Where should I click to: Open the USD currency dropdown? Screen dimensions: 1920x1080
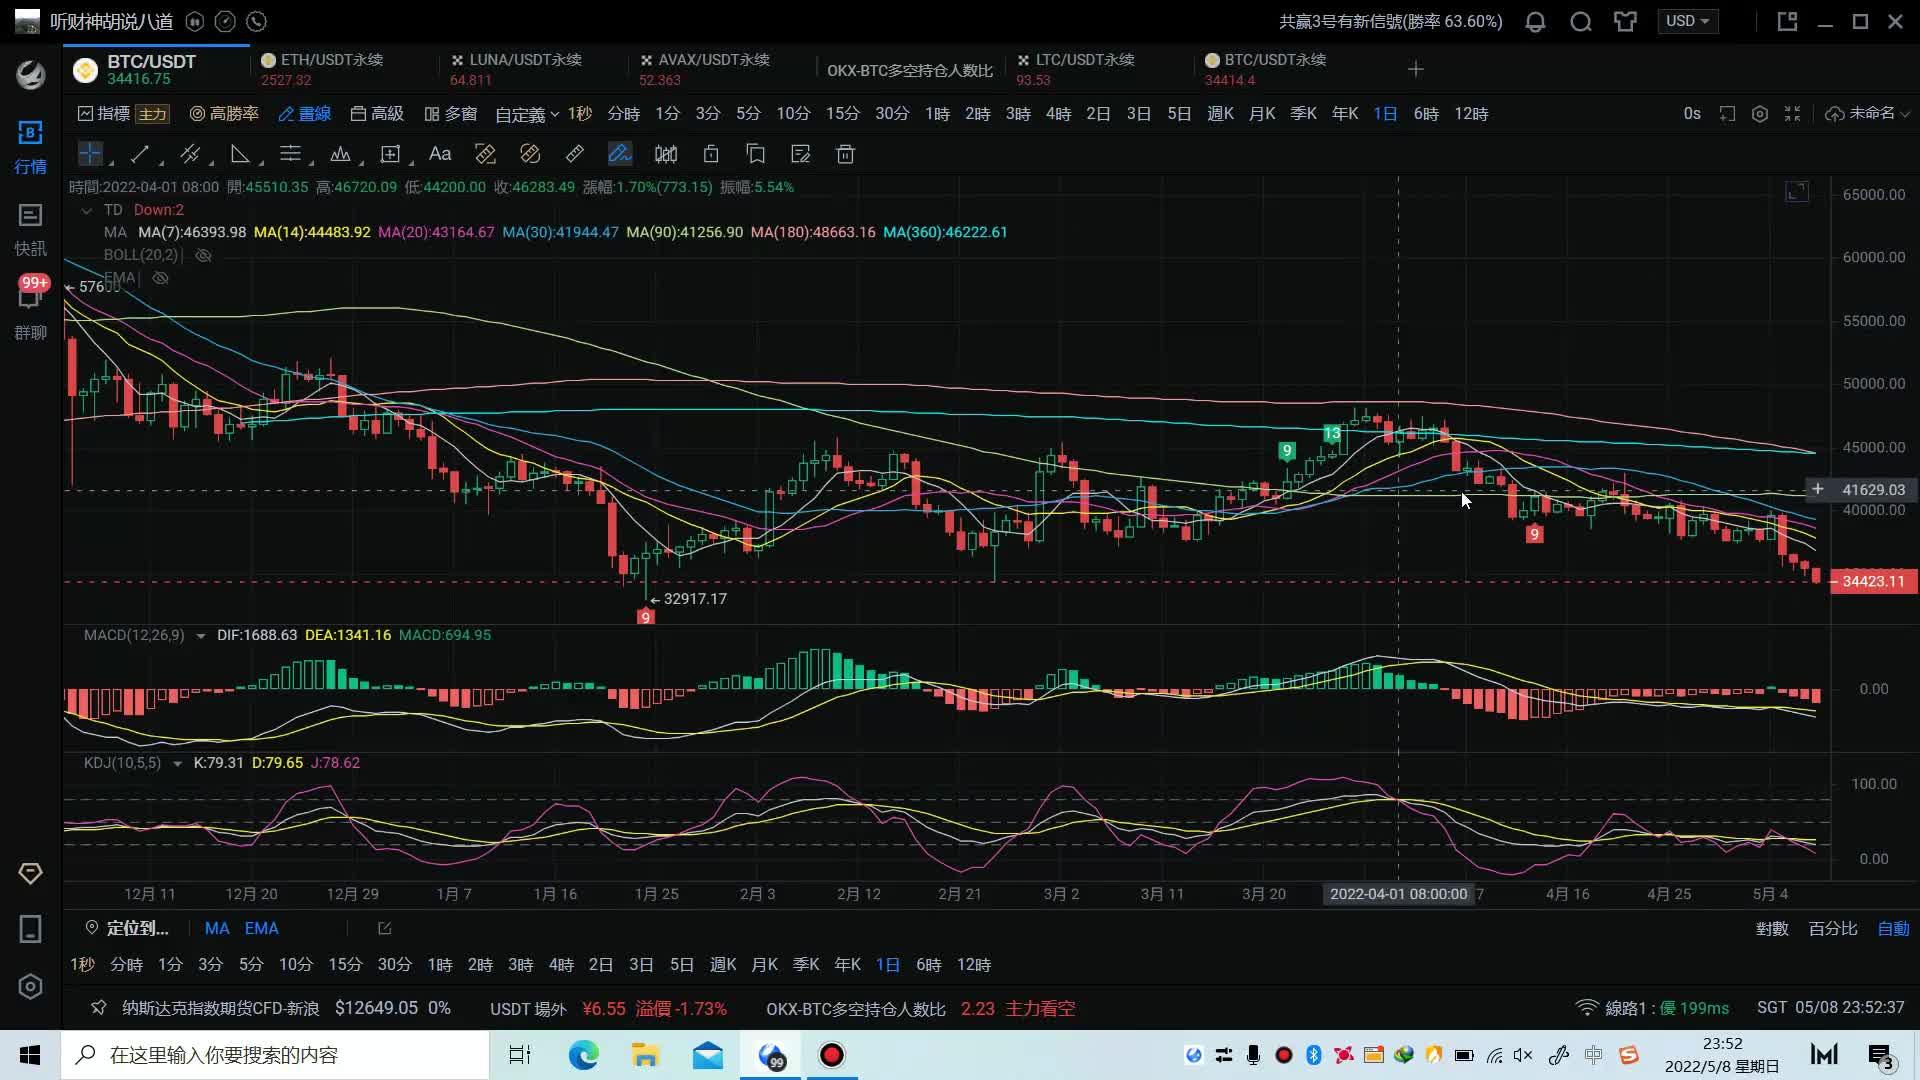tap(1689, 21)
